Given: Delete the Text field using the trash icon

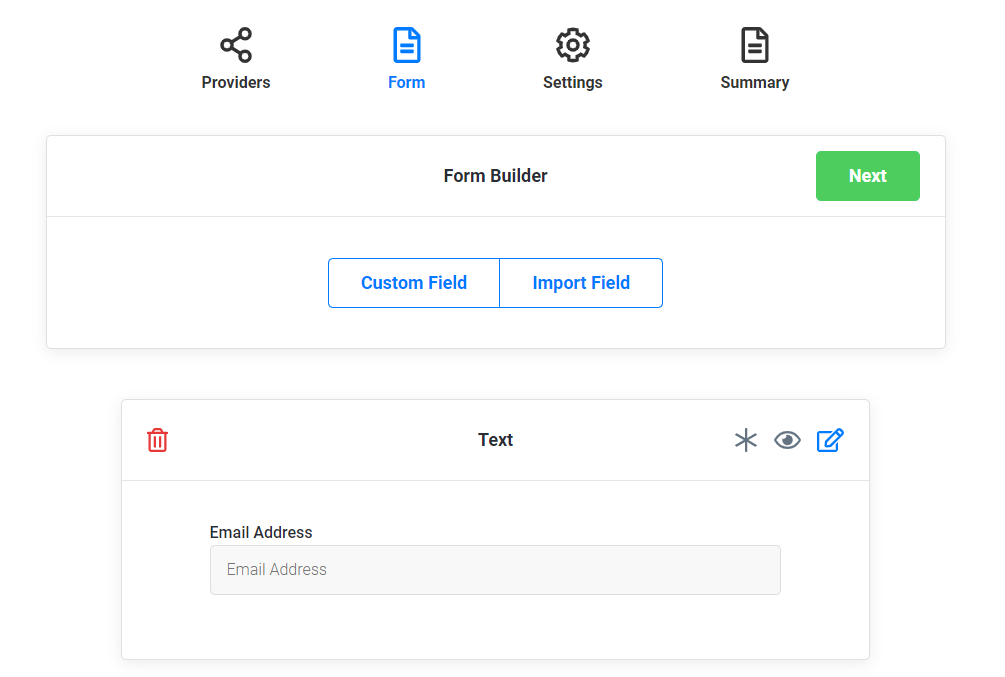Looking at the screenshot, I should click(157, 440).
